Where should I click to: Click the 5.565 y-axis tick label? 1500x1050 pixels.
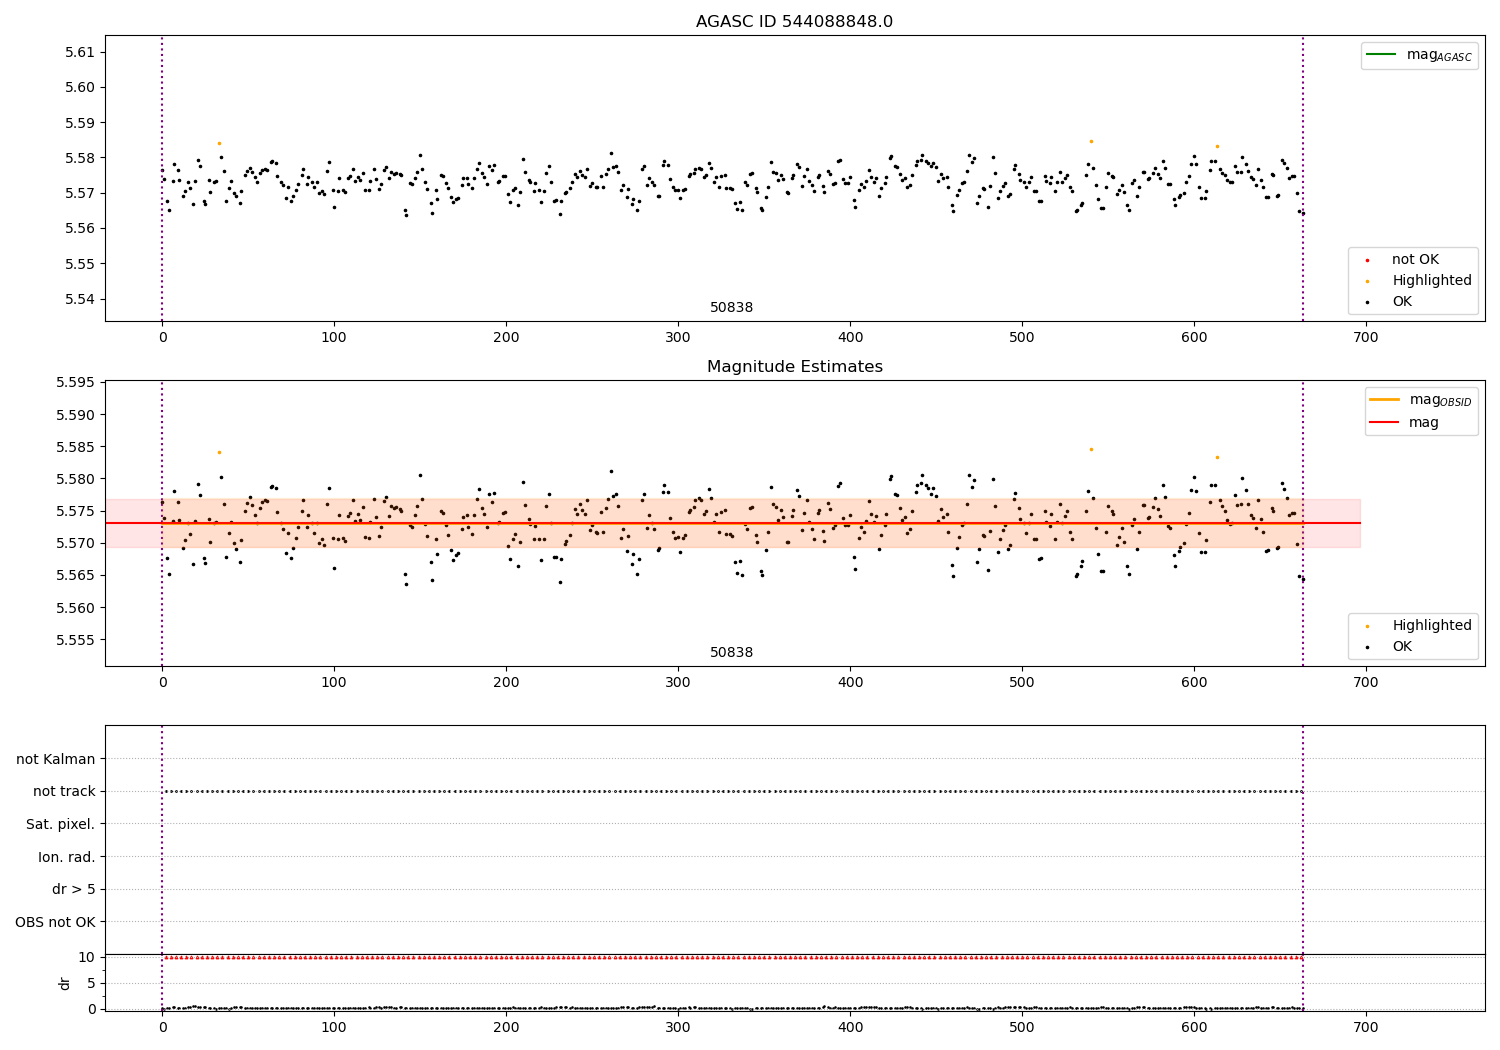click(x=76, y=575)
